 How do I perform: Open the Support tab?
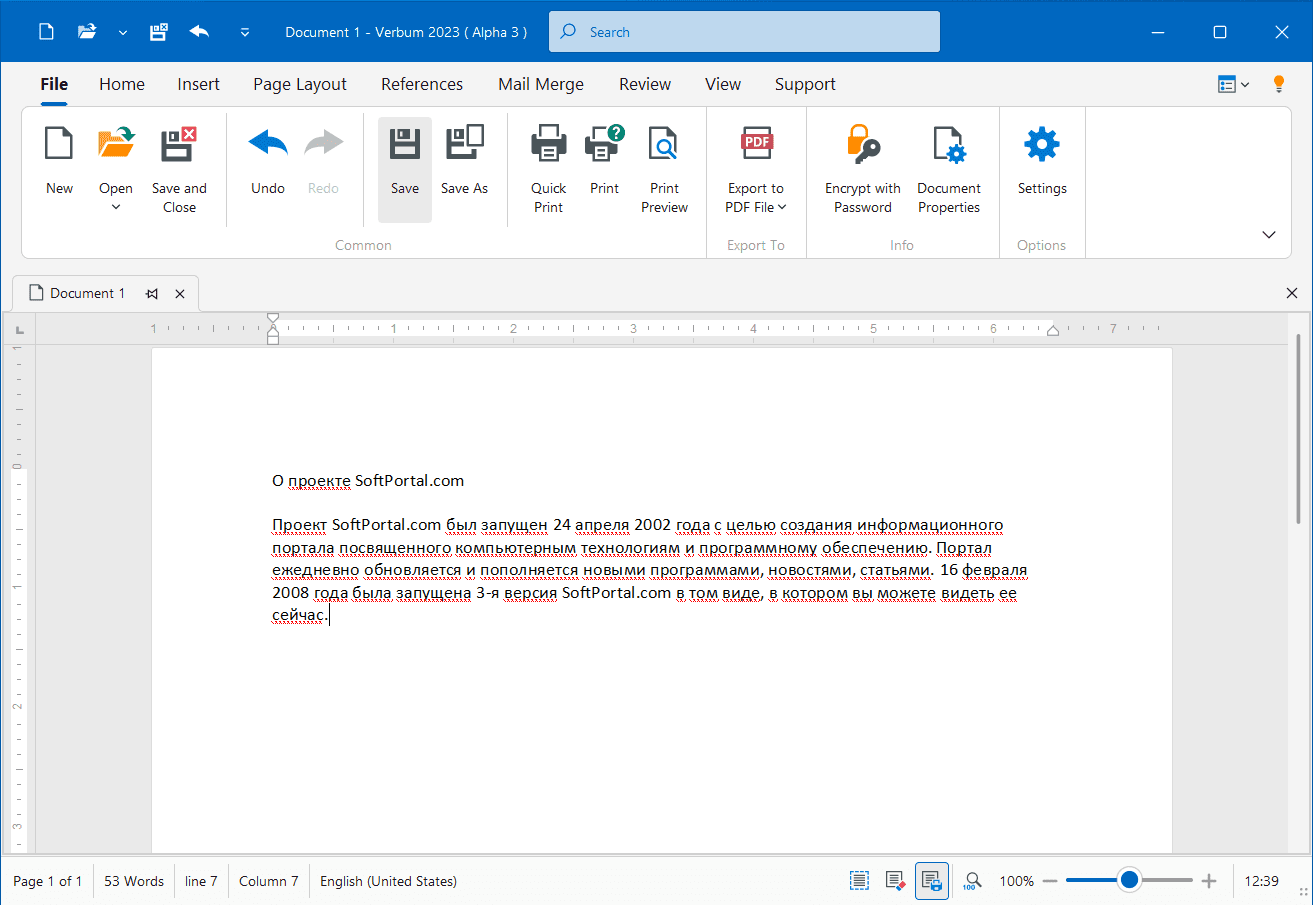coord(805,84)
